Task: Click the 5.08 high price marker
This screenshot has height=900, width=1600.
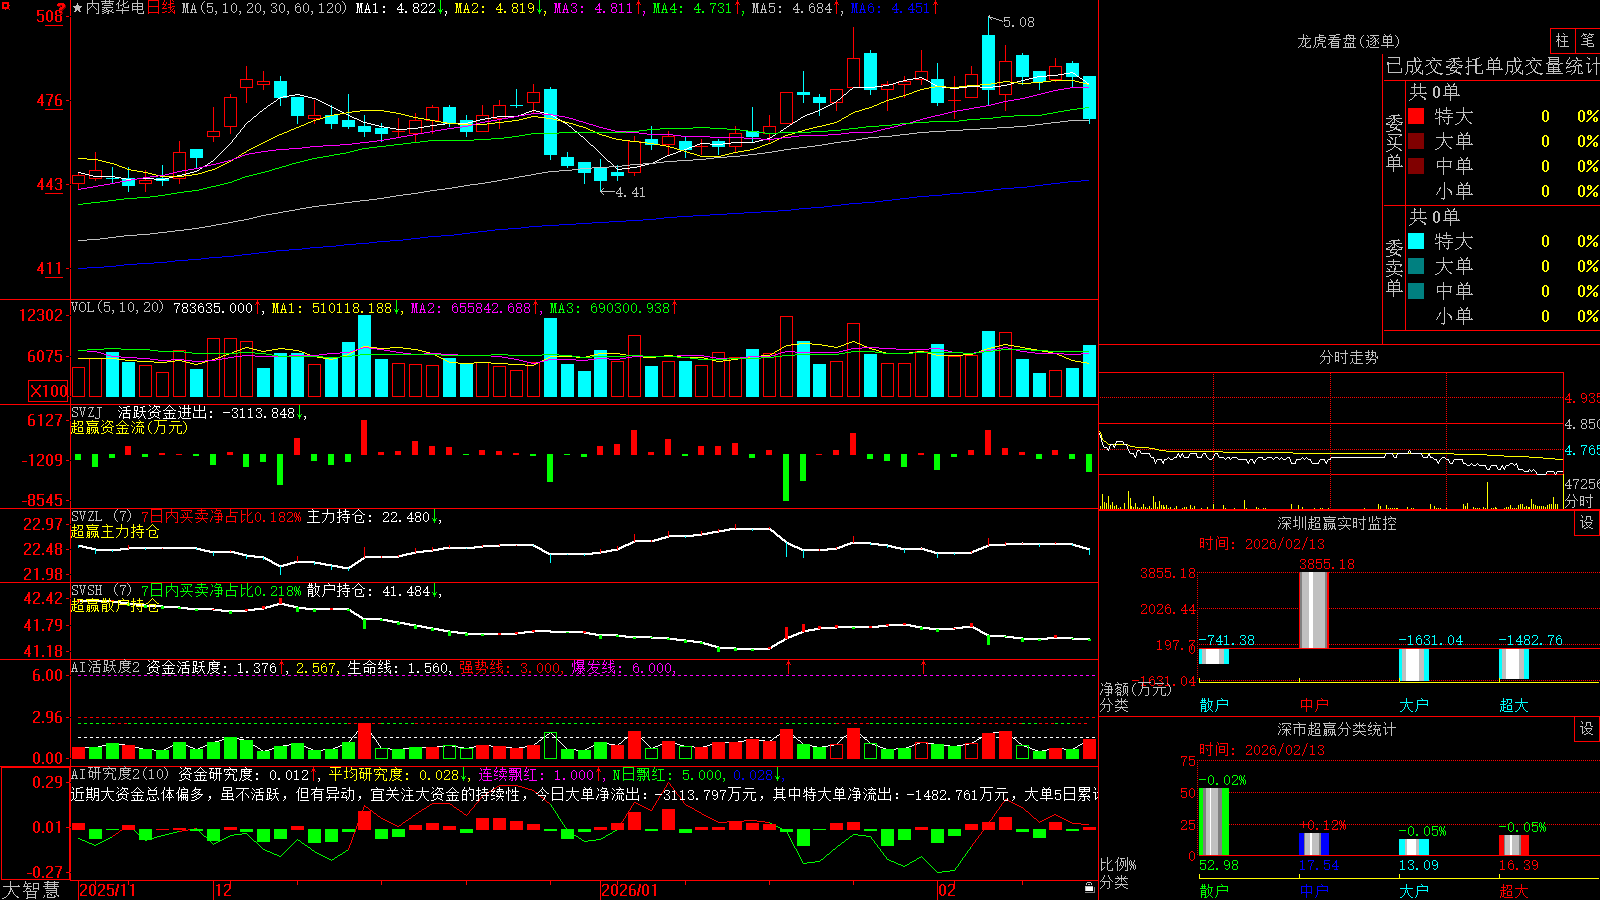Action: [1019, 22]
